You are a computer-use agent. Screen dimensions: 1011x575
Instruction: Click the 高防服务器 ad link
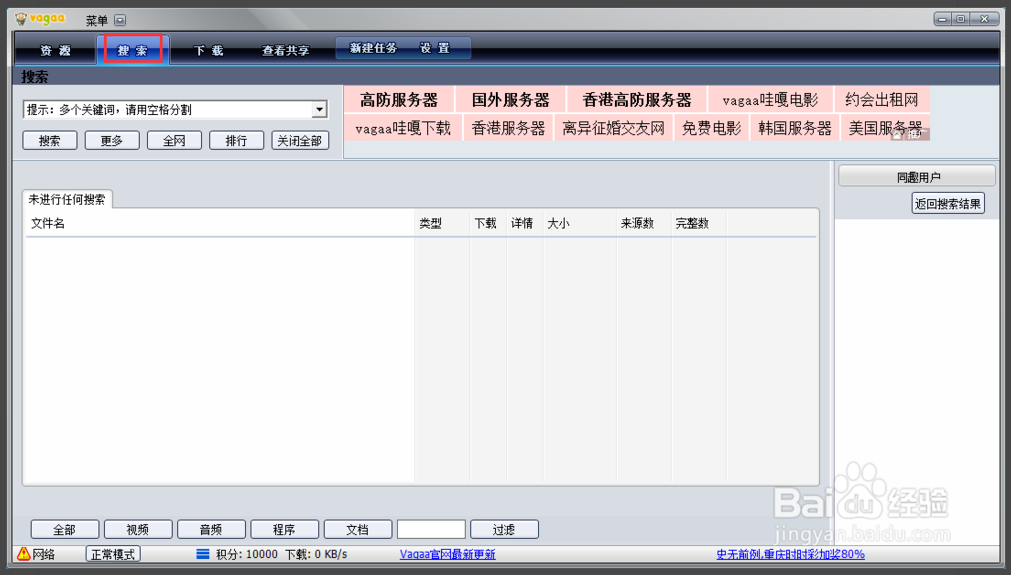(x=399, y=100)
